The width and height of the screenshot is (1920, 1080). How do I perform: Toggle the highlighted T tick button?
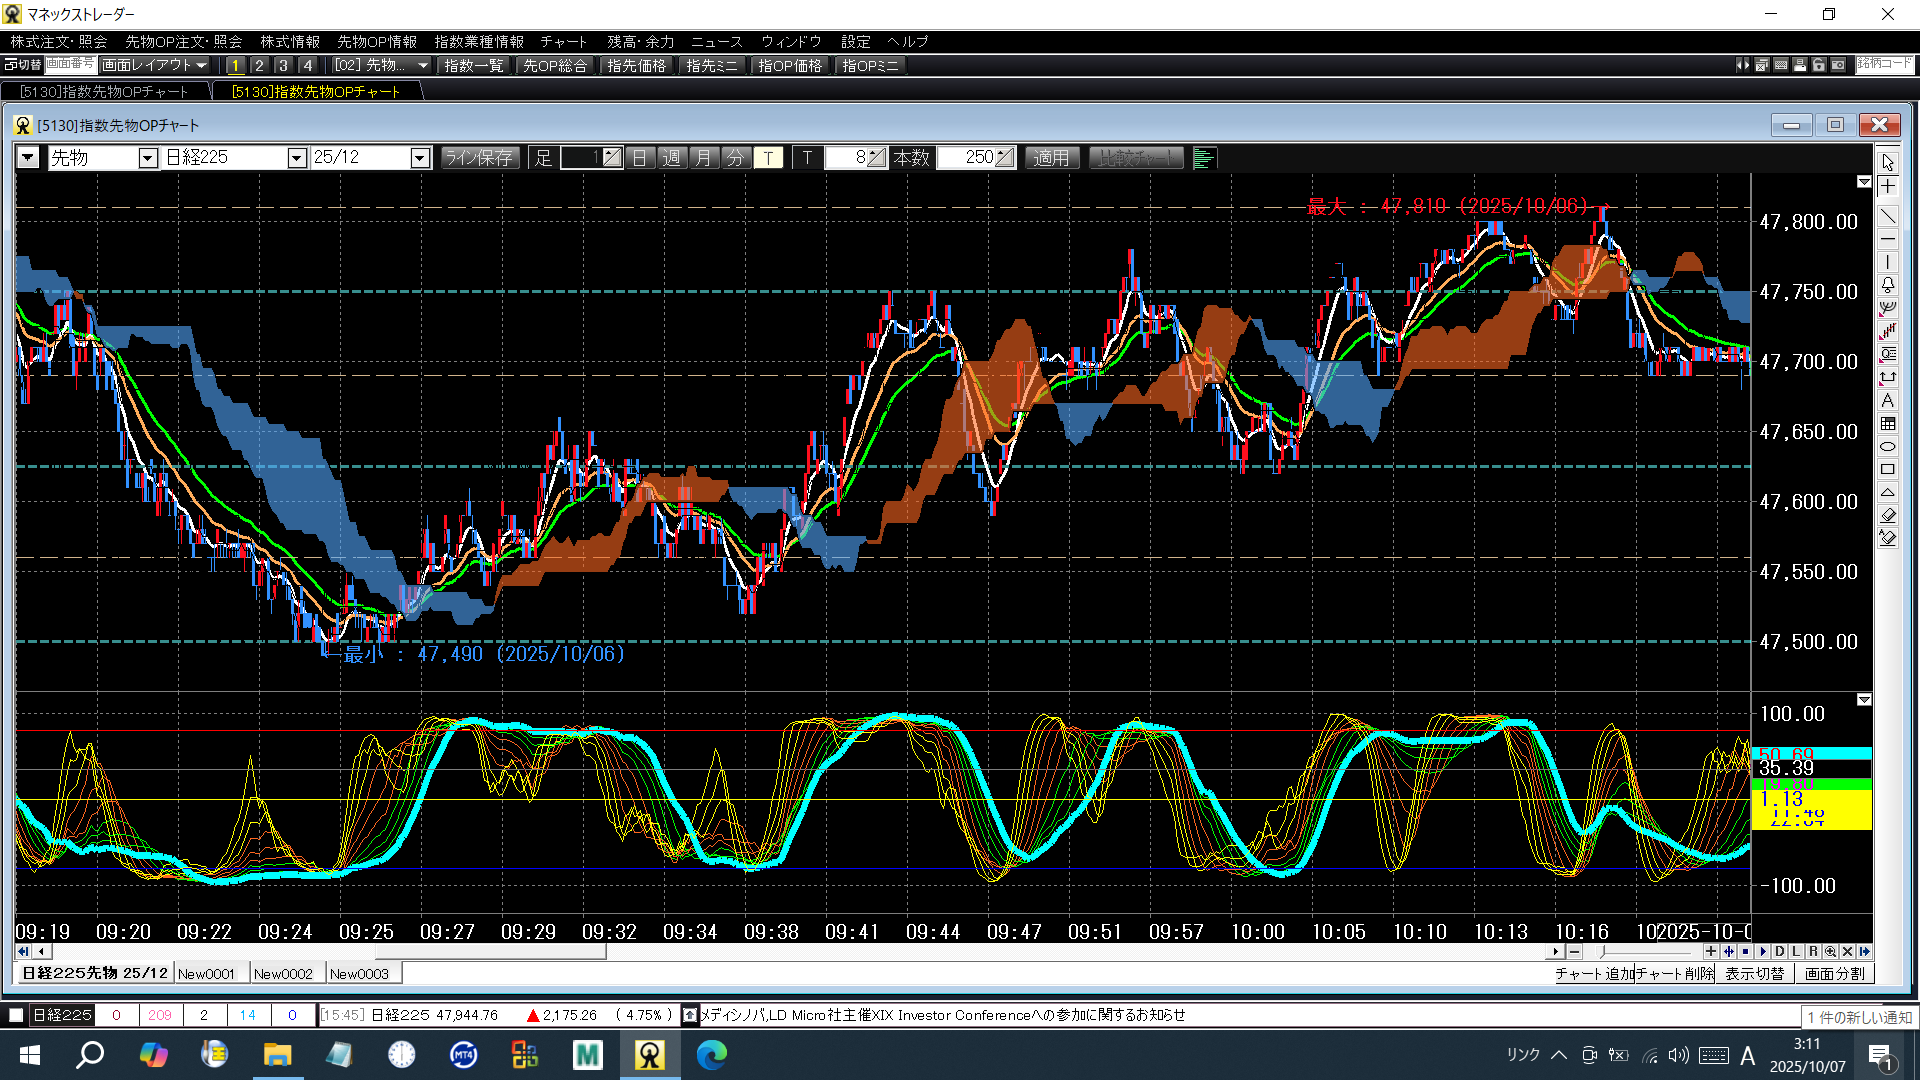click(768, 158)
